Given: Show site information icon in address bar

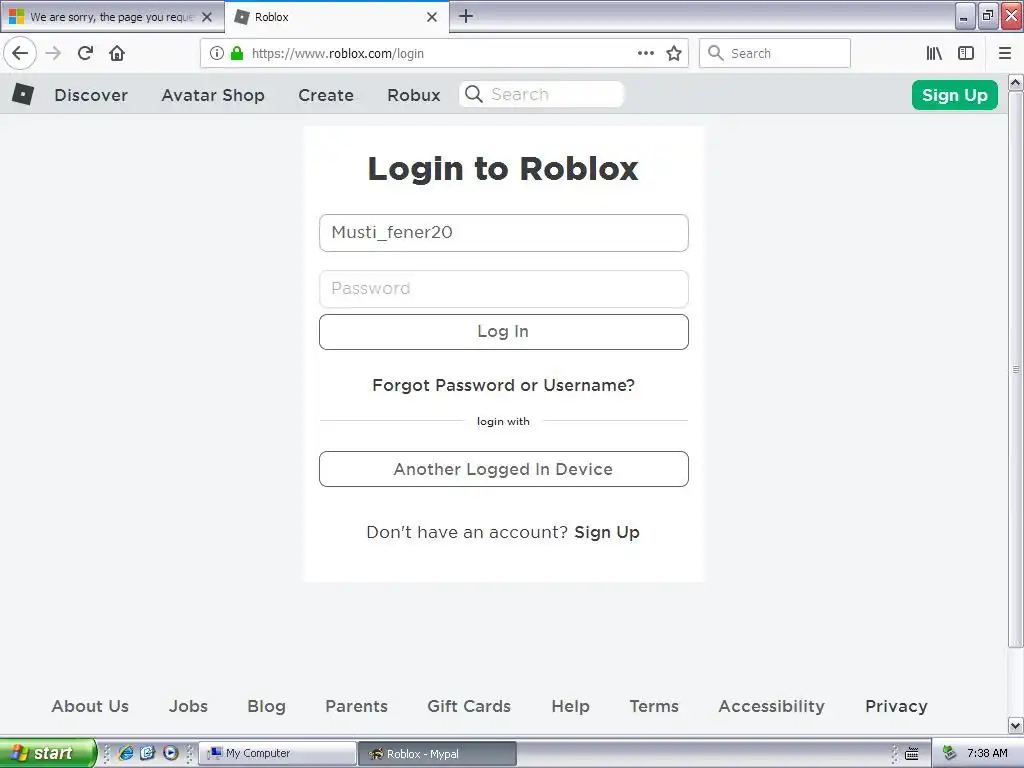Looking at the screenshot, I should pyautogui.click(x=217, y=54).
